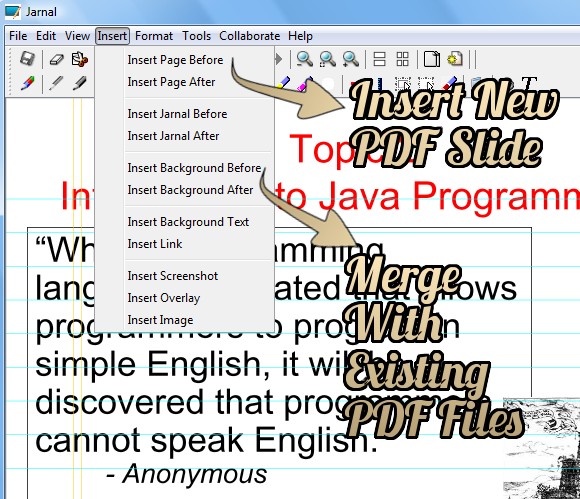Click the Jarnal app icon in title bar
Viewport: 580px width, 499px height.
click(x=13, y=11)
